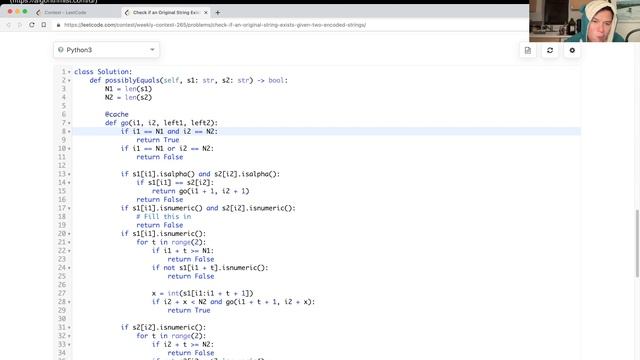The image size is (640, 360).
Task: Click the Contest tab LeetCode favicon
Action: (38, 13)
